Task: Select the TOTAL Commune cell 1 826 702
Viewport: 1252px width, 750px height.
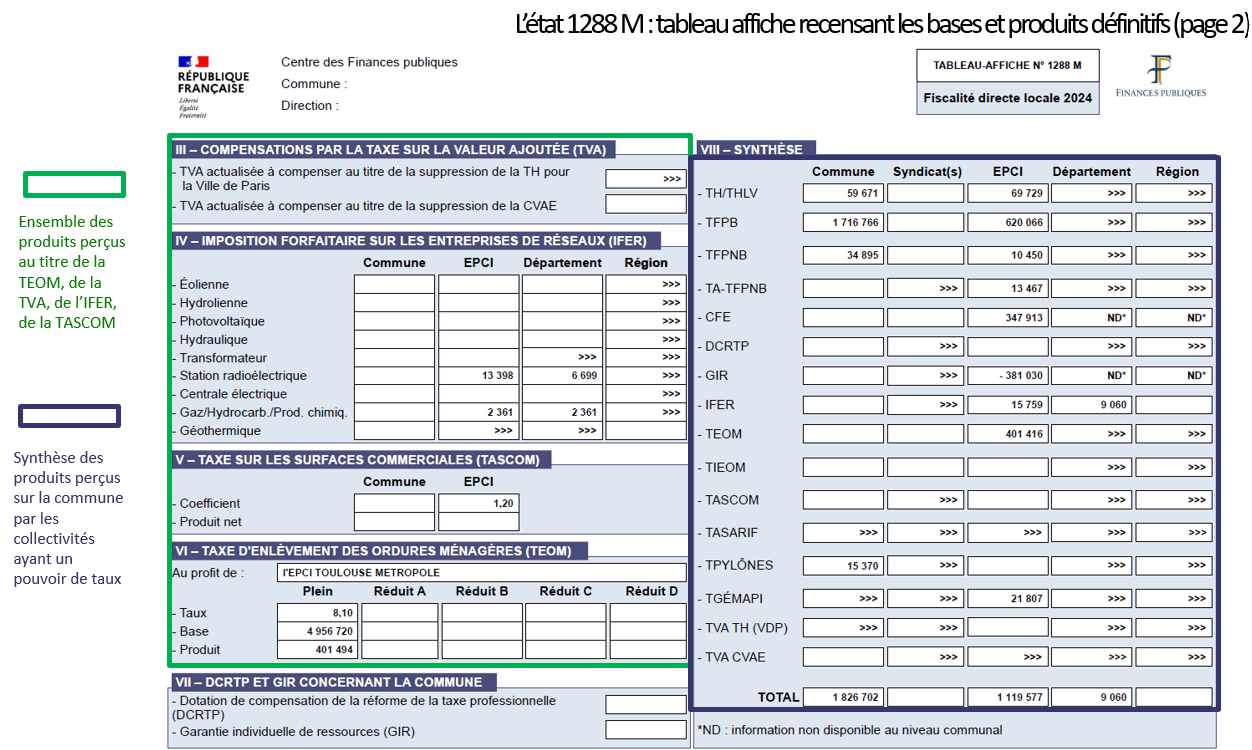Action: tap(843, 697)
